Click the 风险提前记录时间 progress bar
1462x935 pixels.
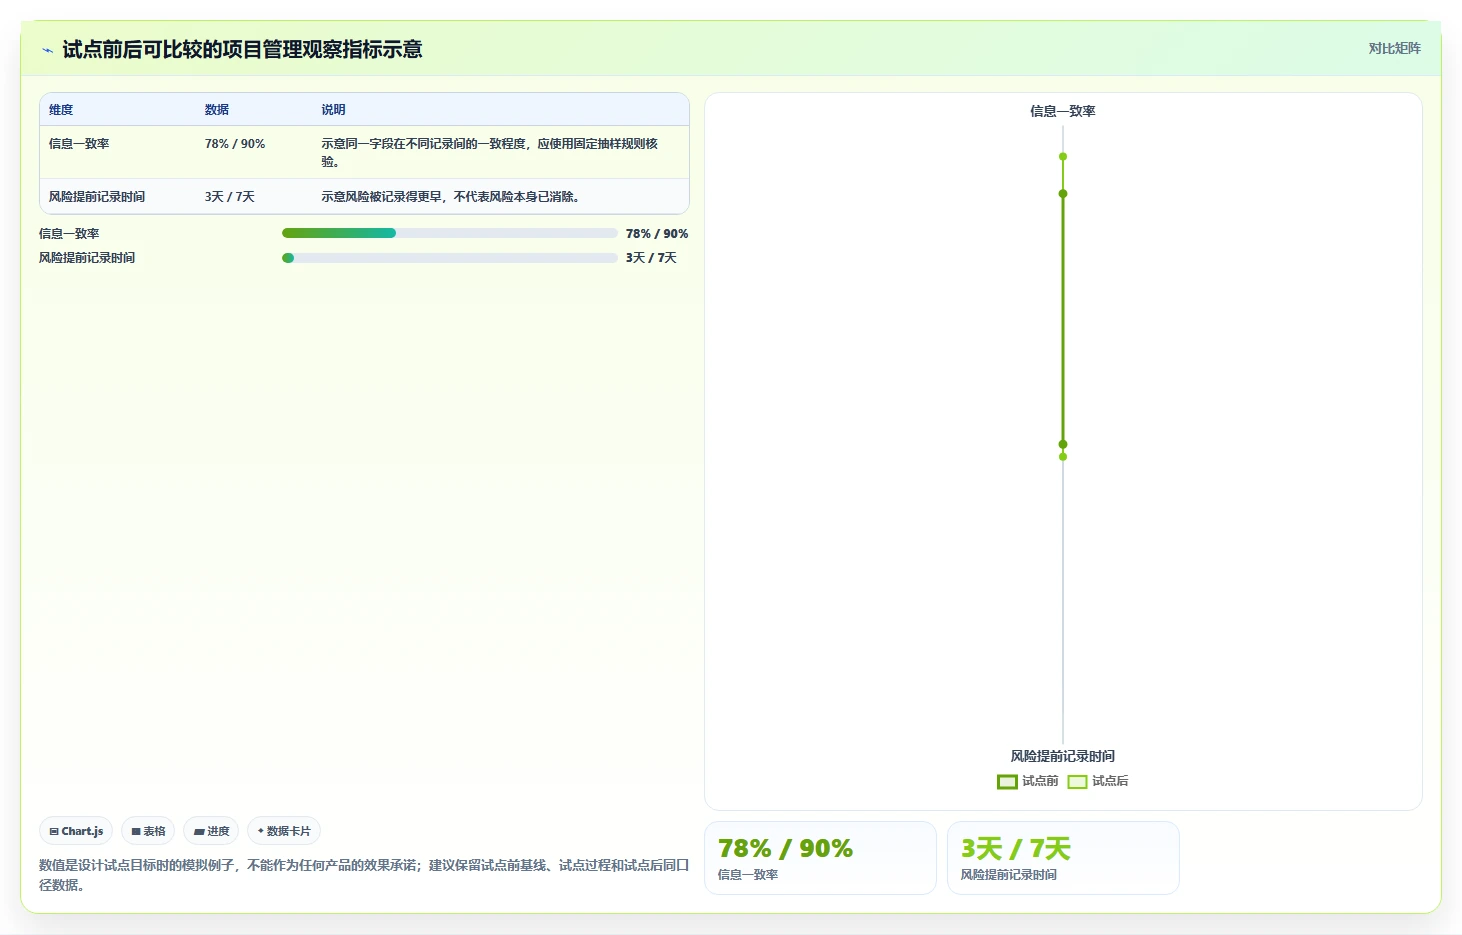coord(450,258)
